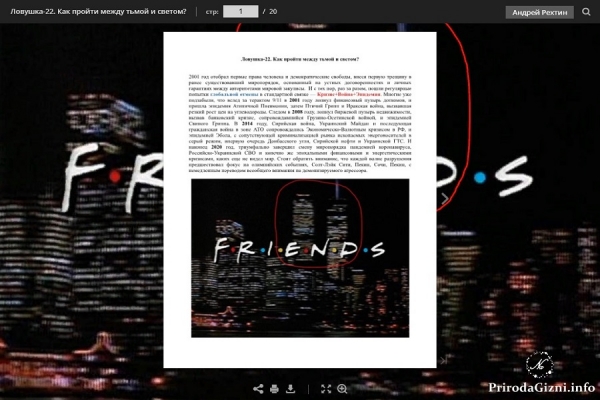This screenshot has width=600, height=400.
Task: Print the document using printer icon
Action: tap(274, 389)
